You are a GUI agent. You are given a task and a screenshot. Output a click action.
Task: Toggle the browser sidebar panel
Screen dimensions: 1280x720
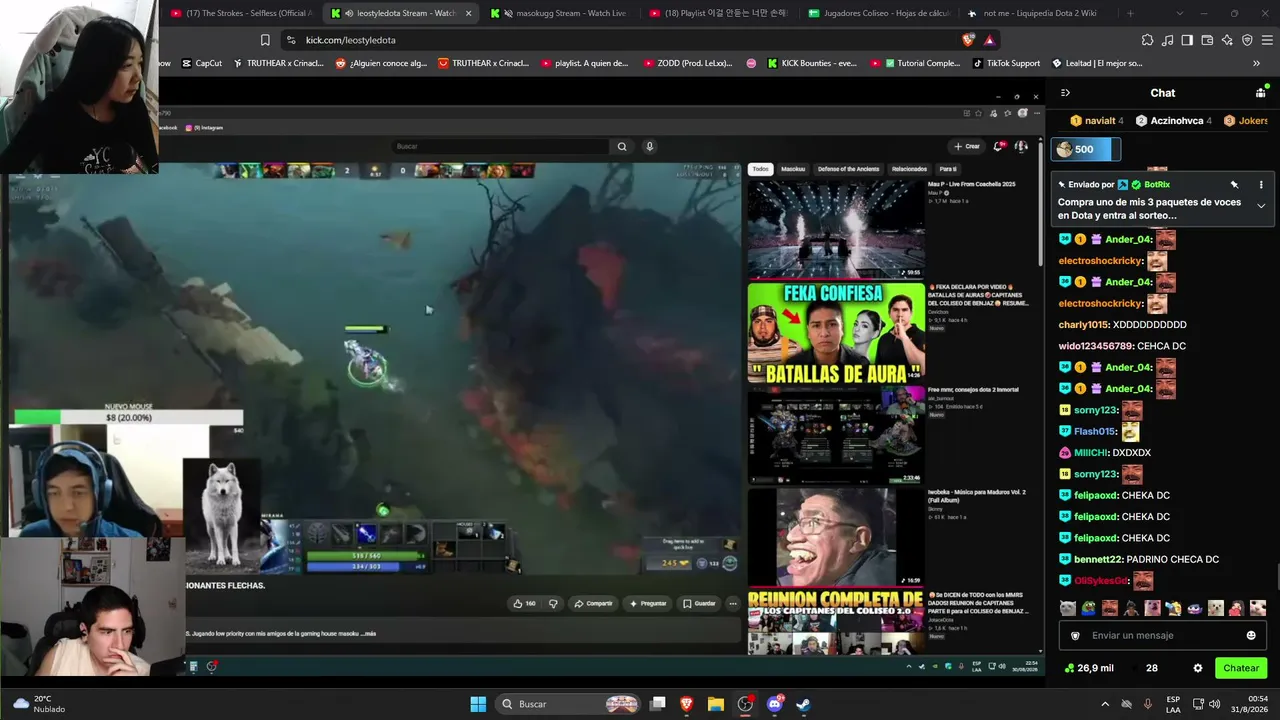(x=1187, y=40)
